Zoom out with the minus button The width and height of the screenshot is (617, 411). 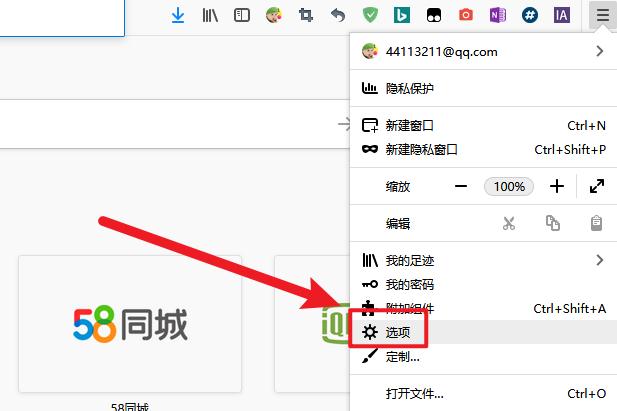pyautogui.click(x=461, y=186)
